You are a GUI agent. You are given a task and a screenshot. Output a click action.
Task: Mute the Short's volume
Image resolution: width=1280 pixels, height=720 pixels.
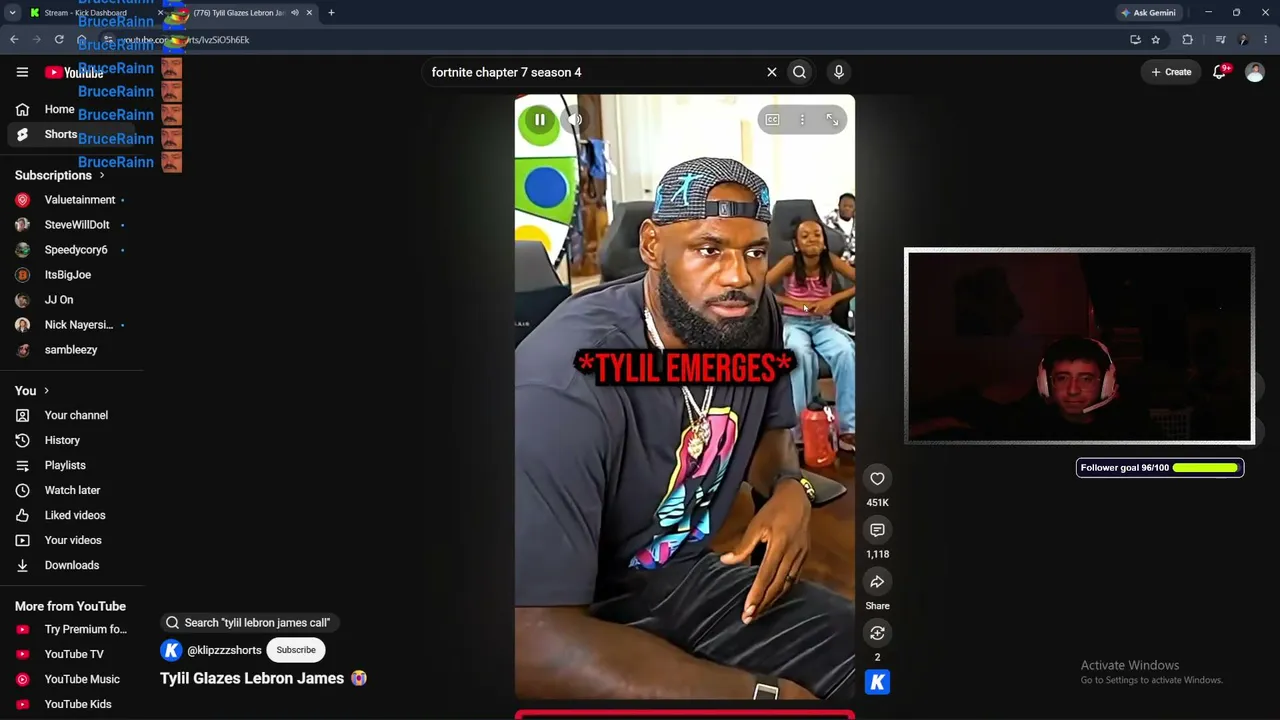click(576, 120)
